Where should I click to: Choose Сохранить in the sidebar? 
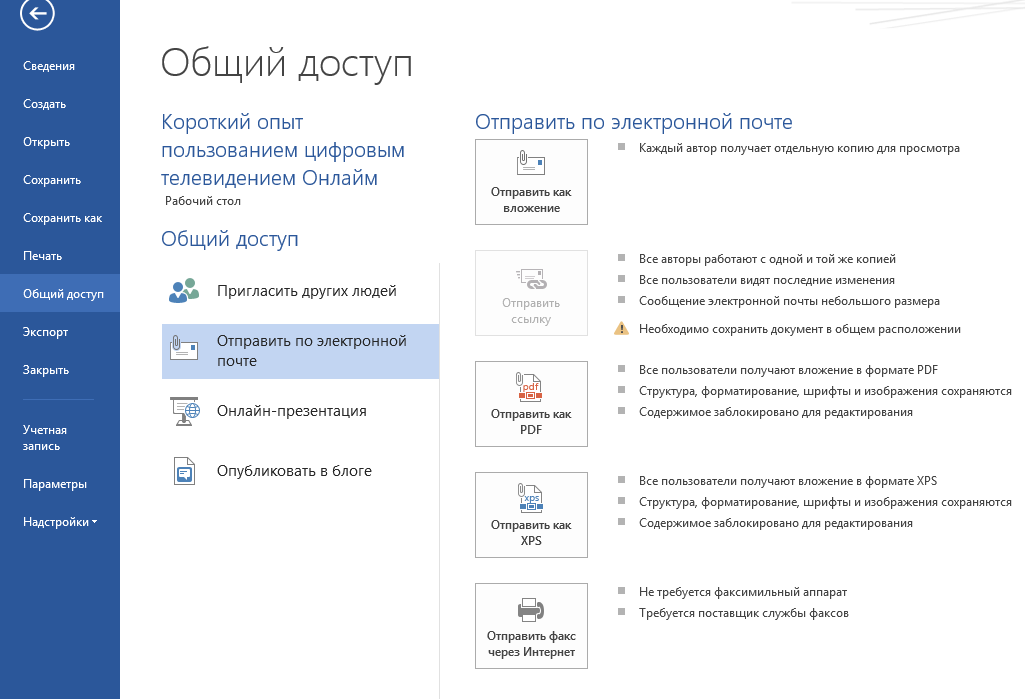tap(52, 180)
